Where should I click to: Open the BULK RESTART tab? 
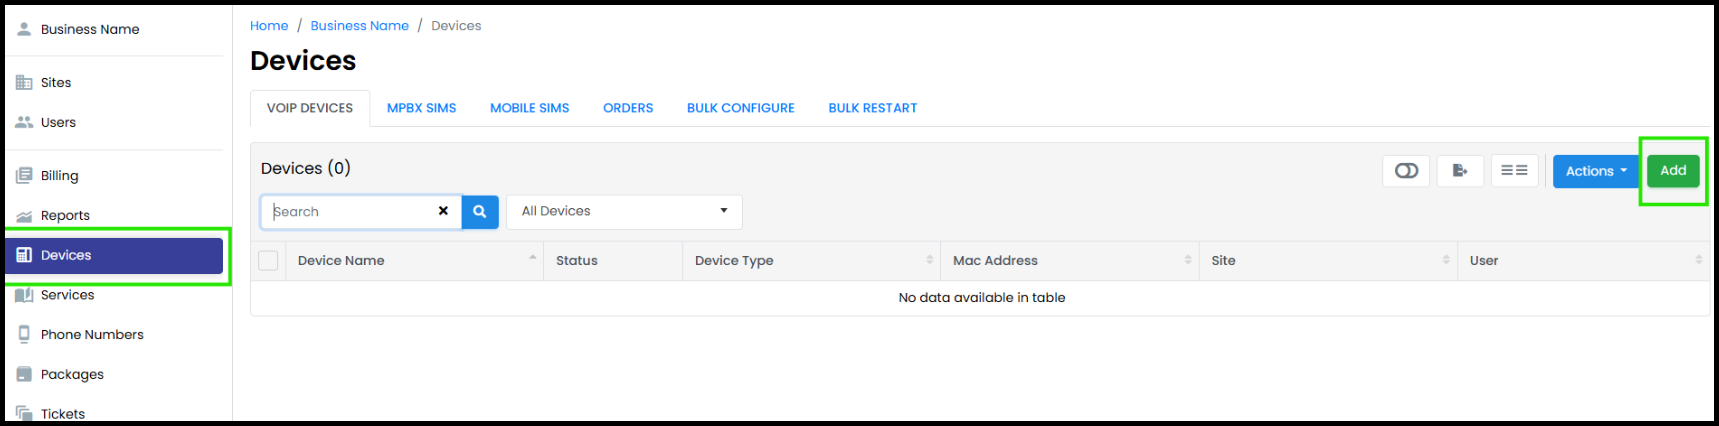pos(873,108)
